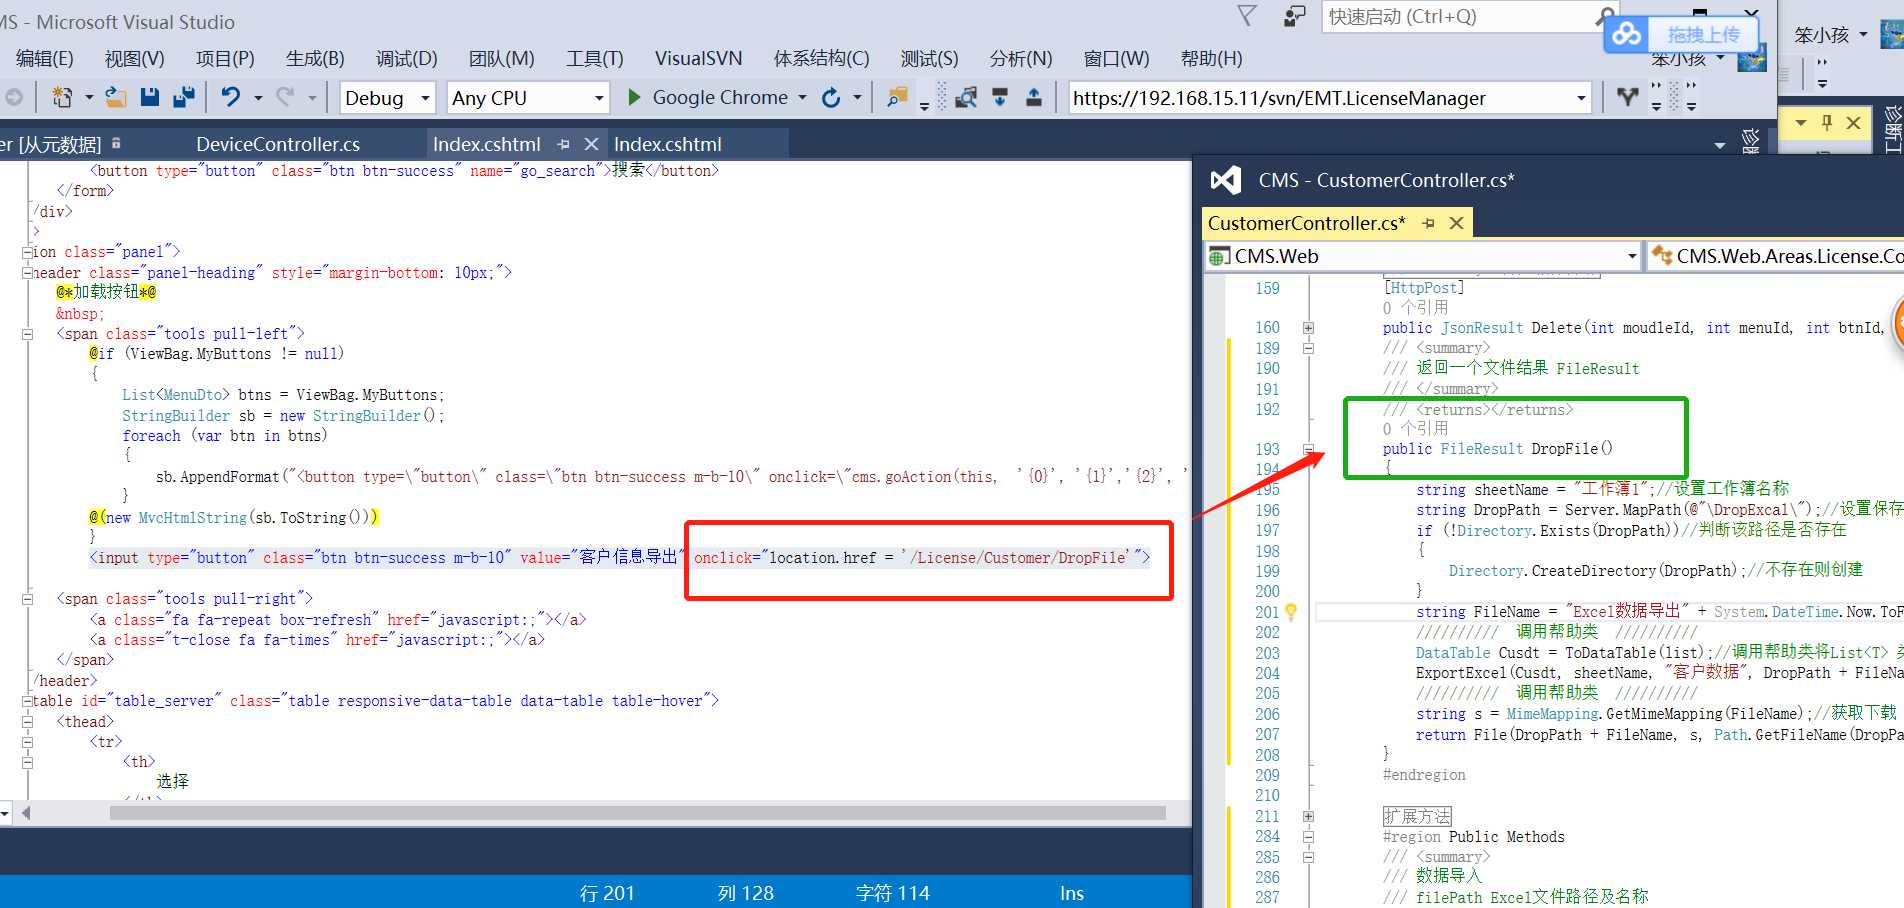Click the VisualSVN commit icon with up arrow
The height and width of the screenshot is (908, 1904).
pyautogui.click(x=1034, y=97)
